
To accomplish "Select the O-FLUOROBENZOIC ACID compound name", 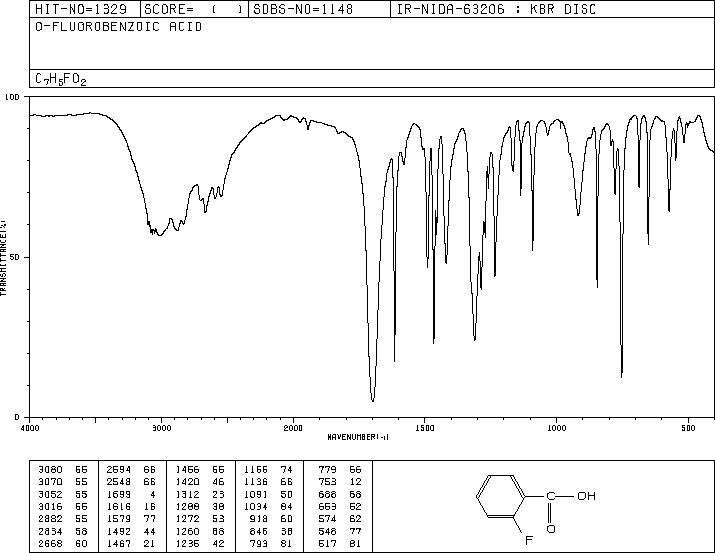I will click(x=119, y=26).
